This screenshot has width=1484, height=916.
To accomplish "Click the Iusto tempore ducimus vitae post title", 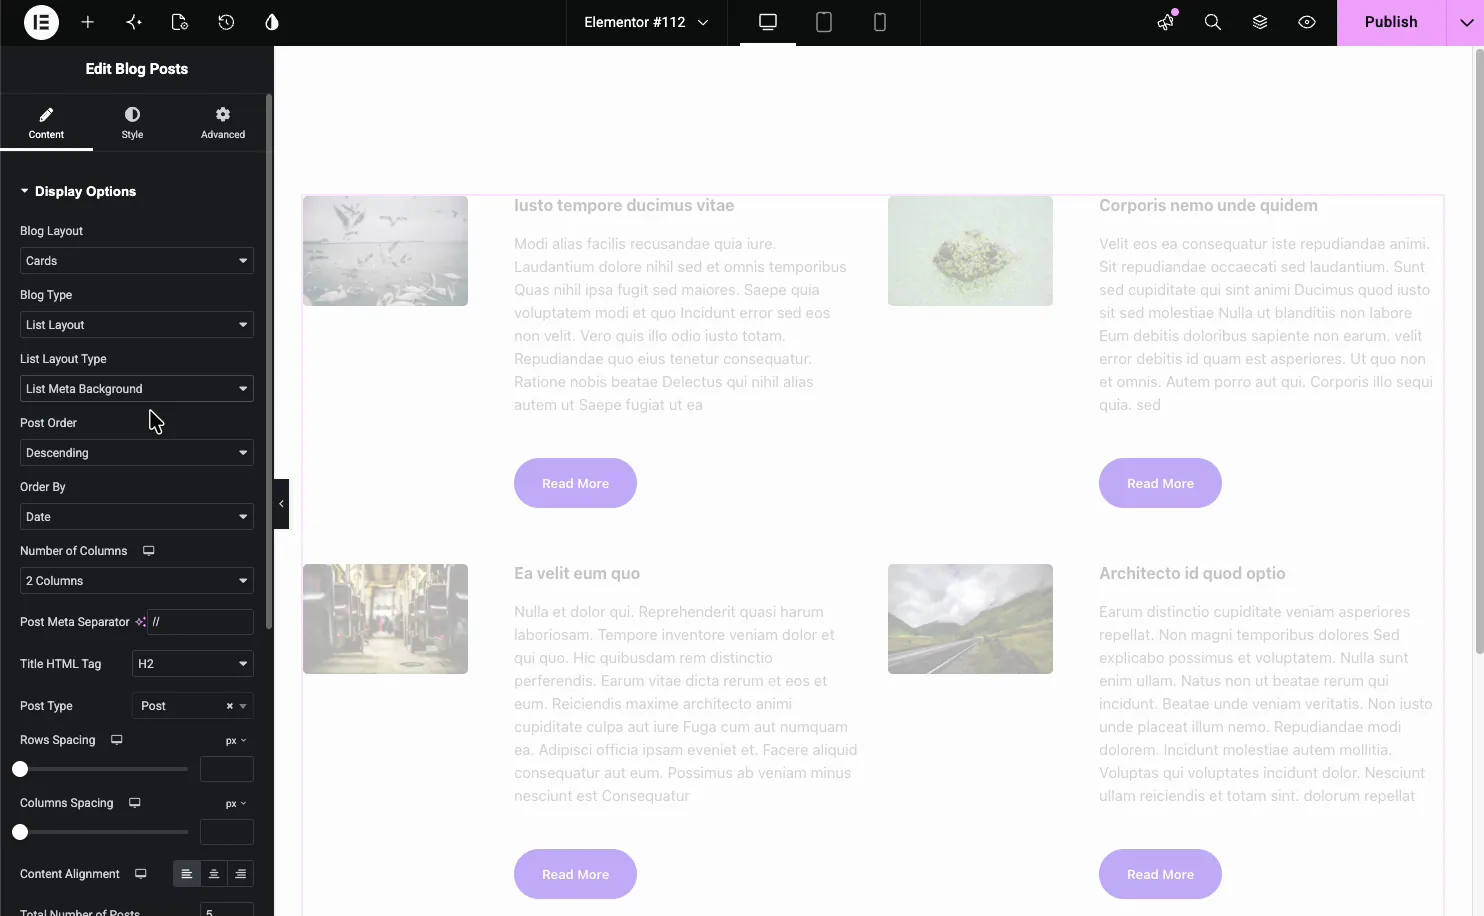I will click(x=624, y=205).
